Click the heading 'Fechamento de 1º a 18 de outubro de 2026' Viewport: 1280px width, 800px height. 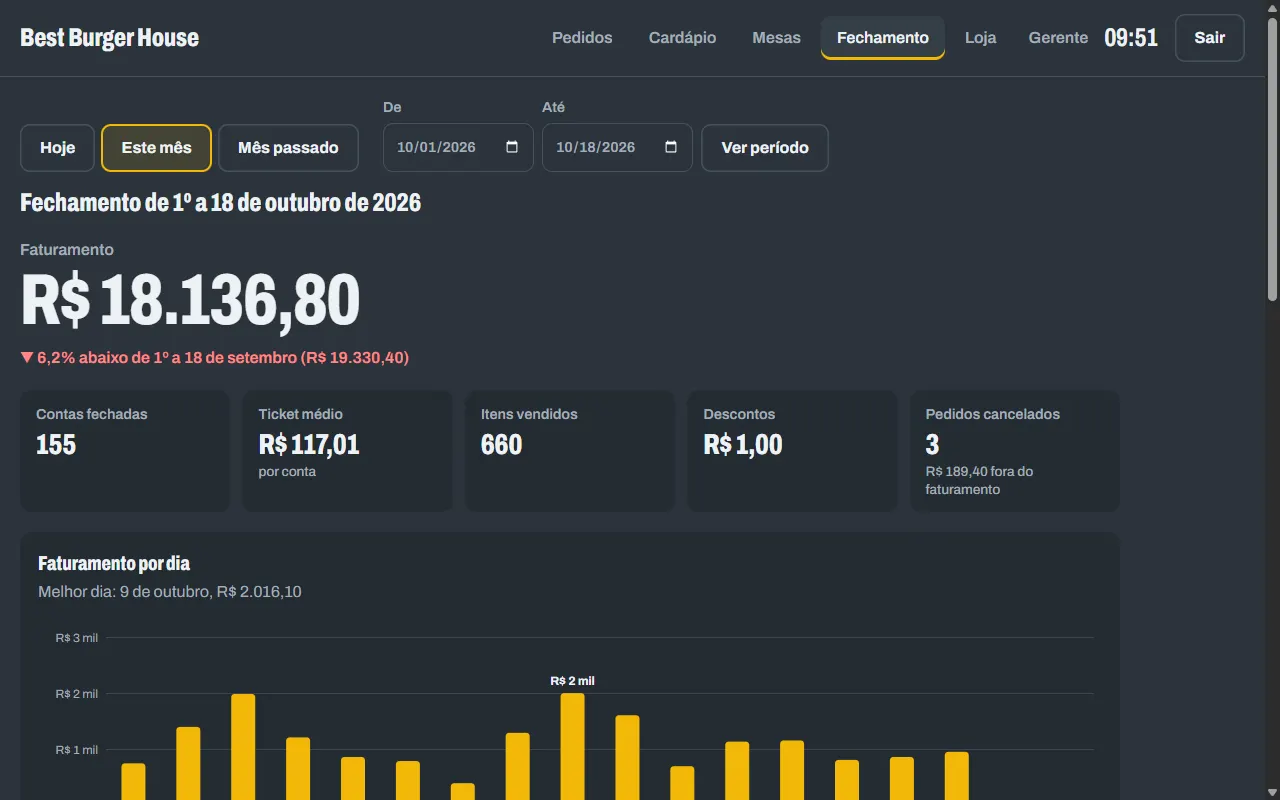(221, 203)
